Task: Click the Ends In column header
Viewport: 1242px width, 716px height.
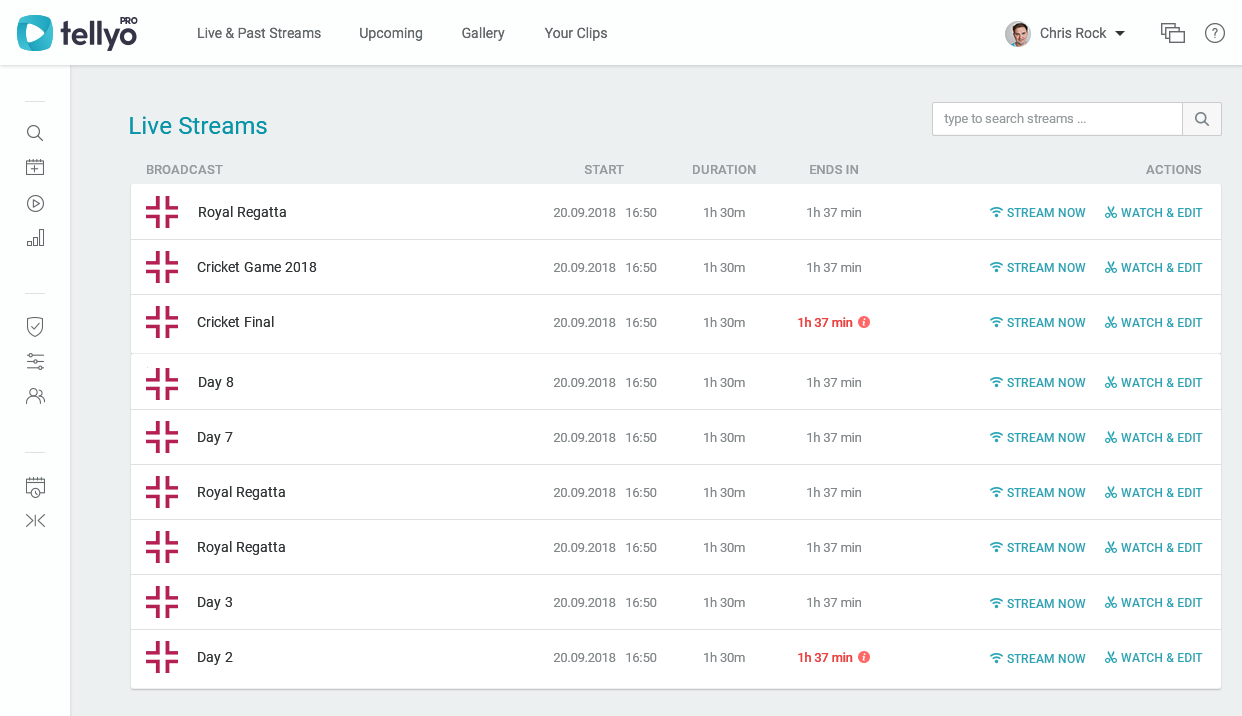Action: point(834,170)
